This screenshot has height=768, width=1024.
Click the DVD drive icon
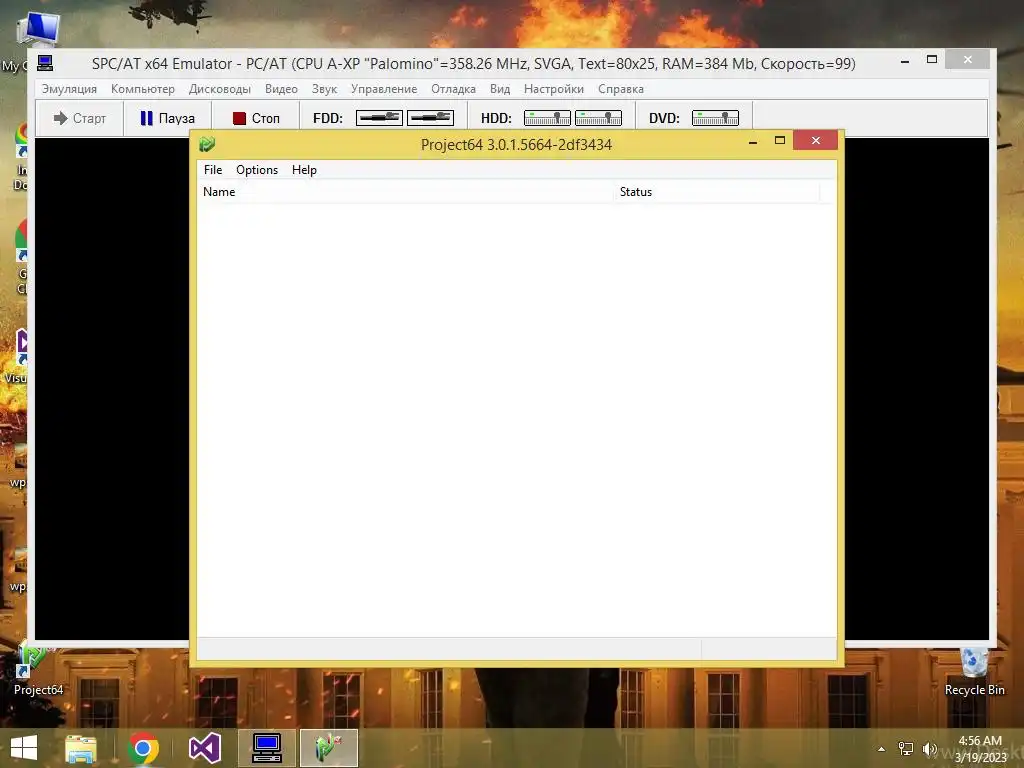(x=715, y=118)
